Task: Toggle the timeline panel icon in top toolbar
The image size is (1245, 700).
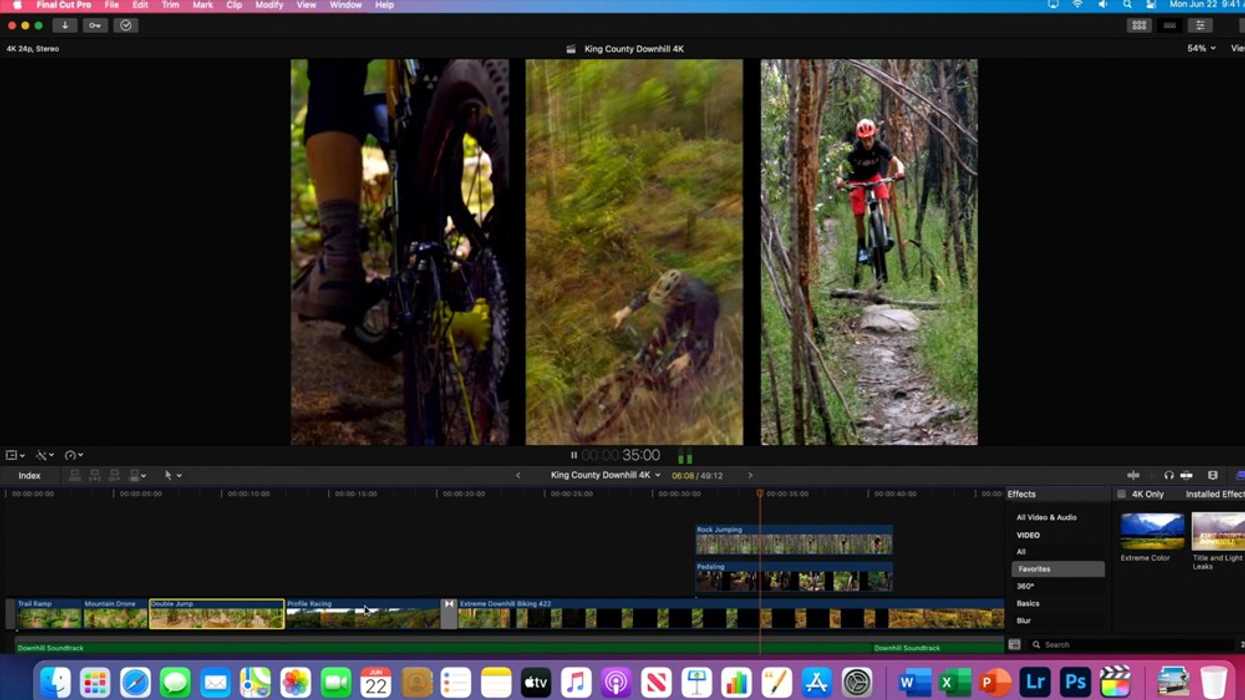Action: tap(1170, 25)
